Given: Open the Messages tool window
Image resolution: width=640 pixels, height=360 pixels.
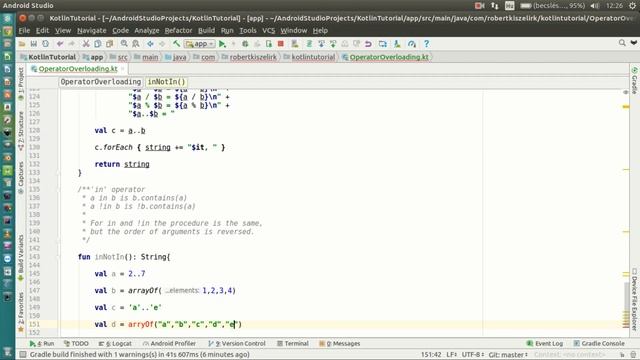Looking at the screenshot, I should 340,344.
